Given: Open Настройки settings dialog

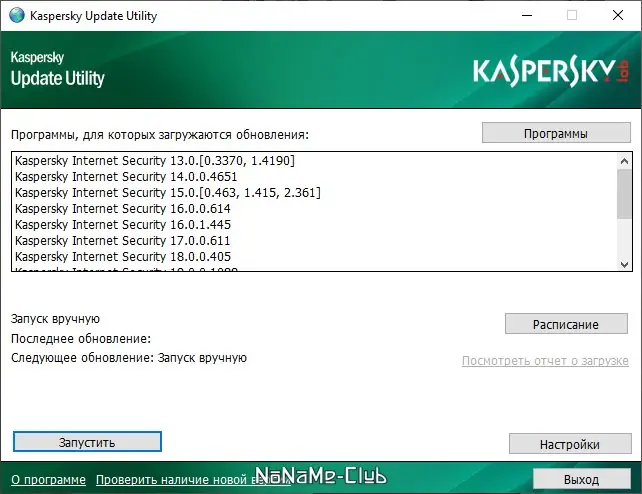Looking at the screenshot, I should [570, 444].
